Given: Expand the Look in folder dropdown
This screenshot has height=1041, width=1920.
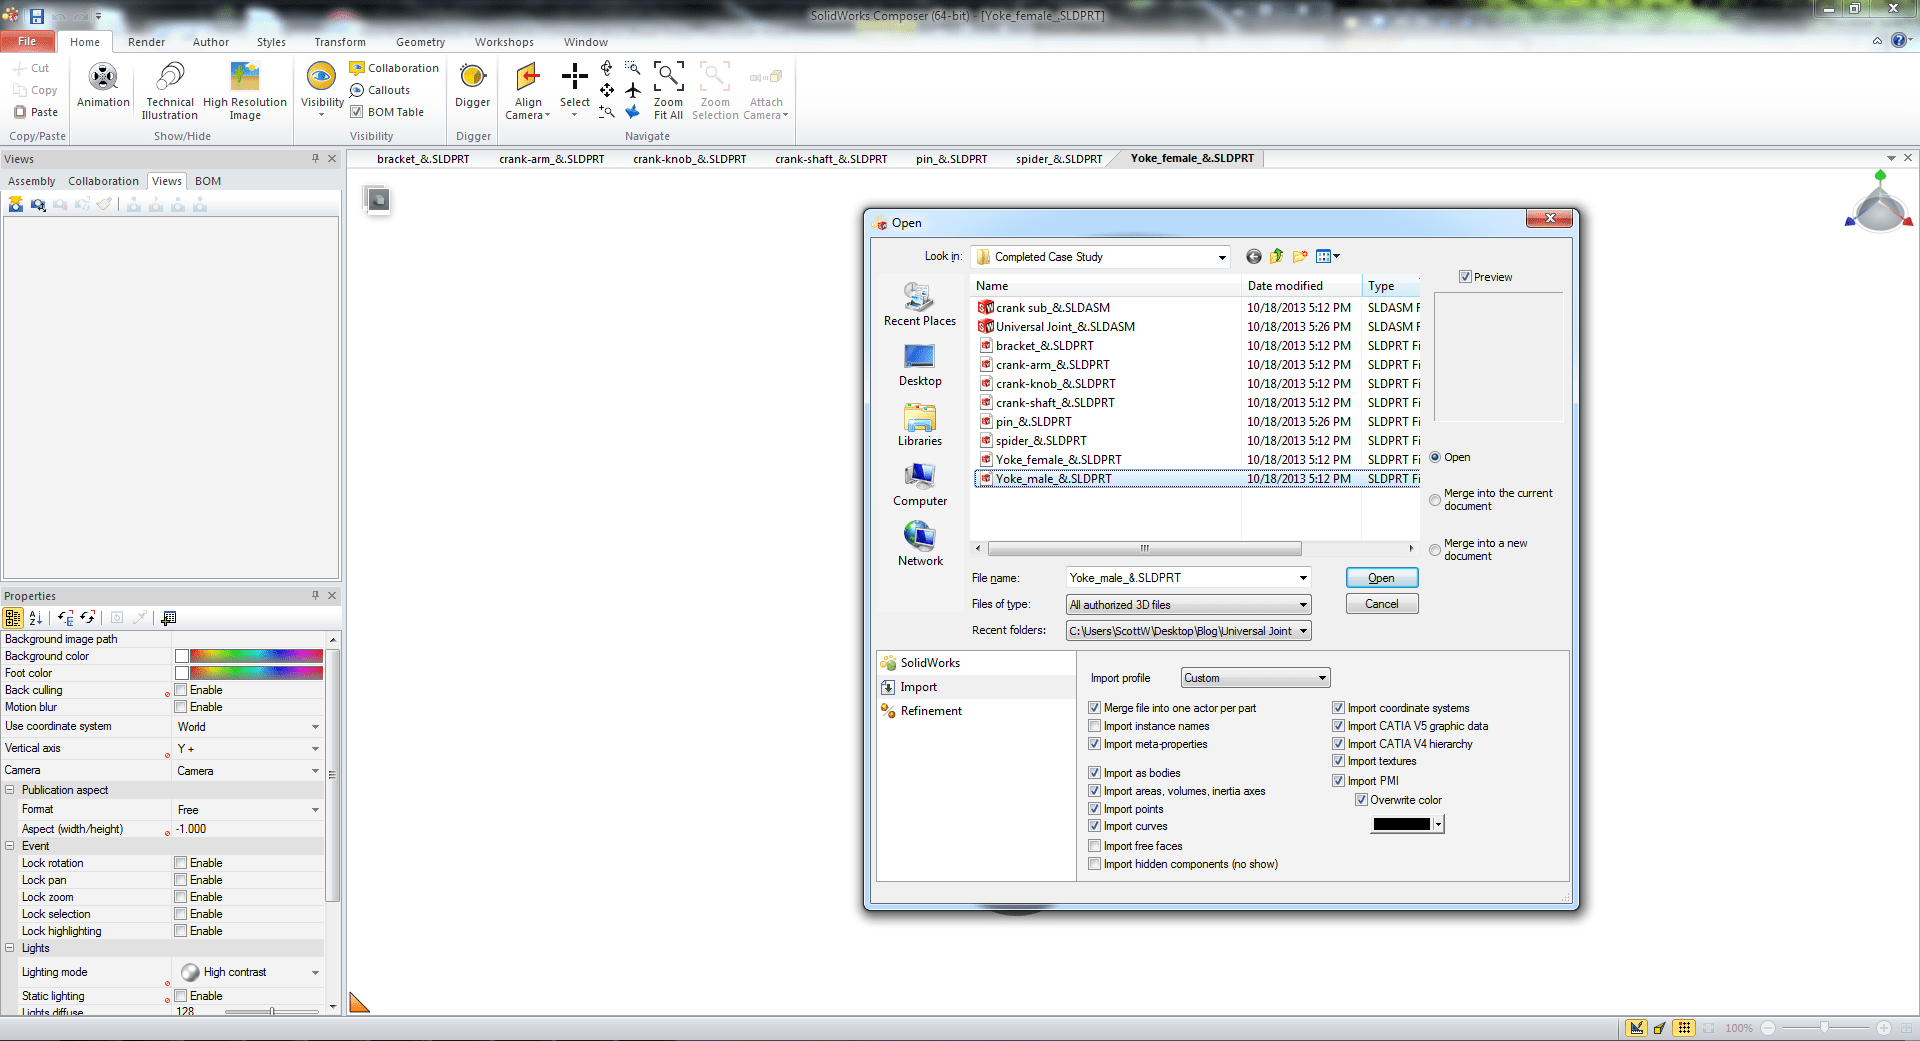Looking at the screenshot, I should 1221,257.
